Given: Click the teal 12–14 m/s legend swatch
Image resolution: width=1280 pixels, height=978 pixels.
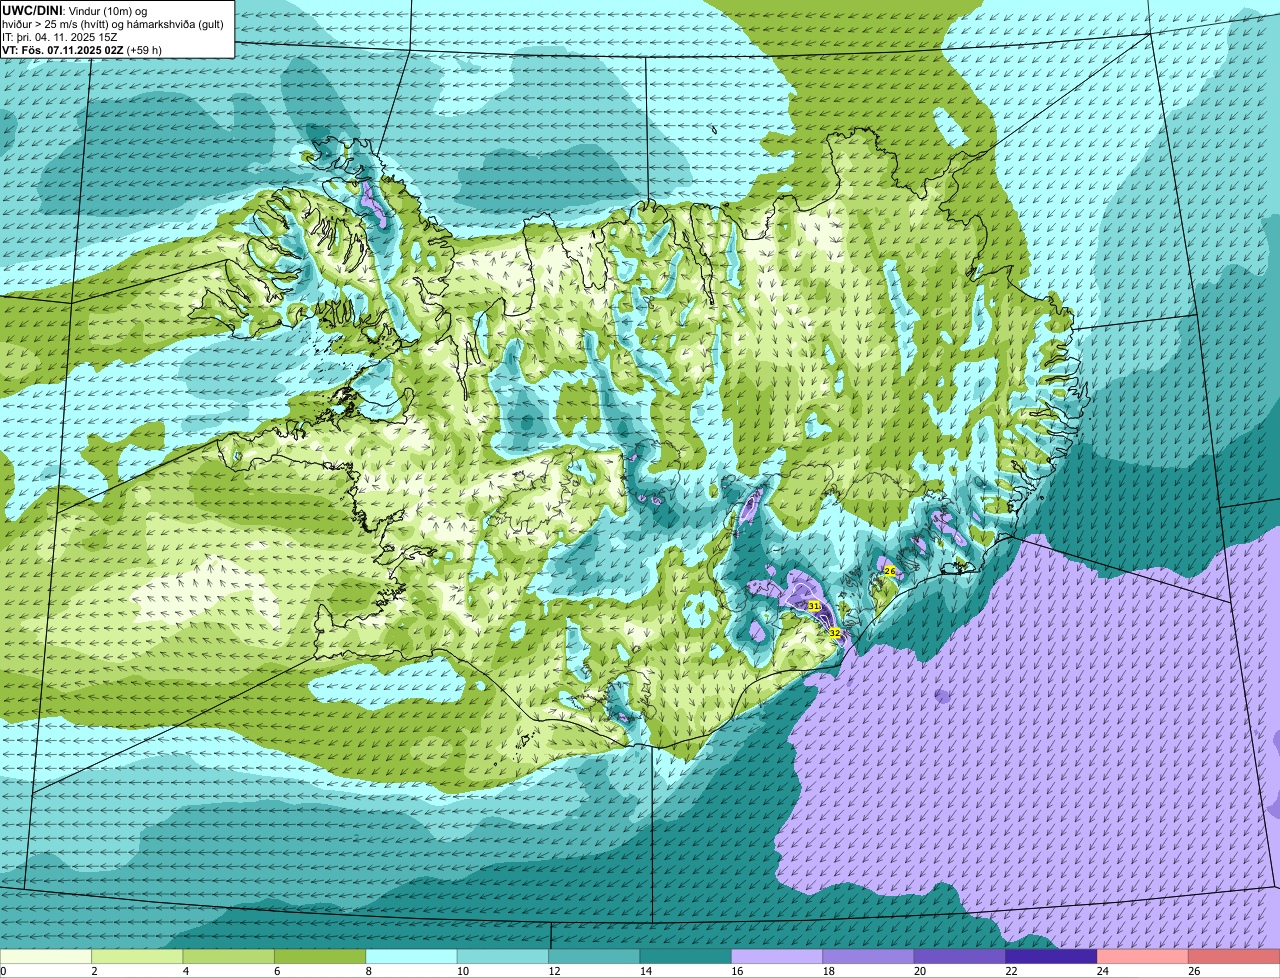Looking at the screenshot, I should [x=595, y=956].
